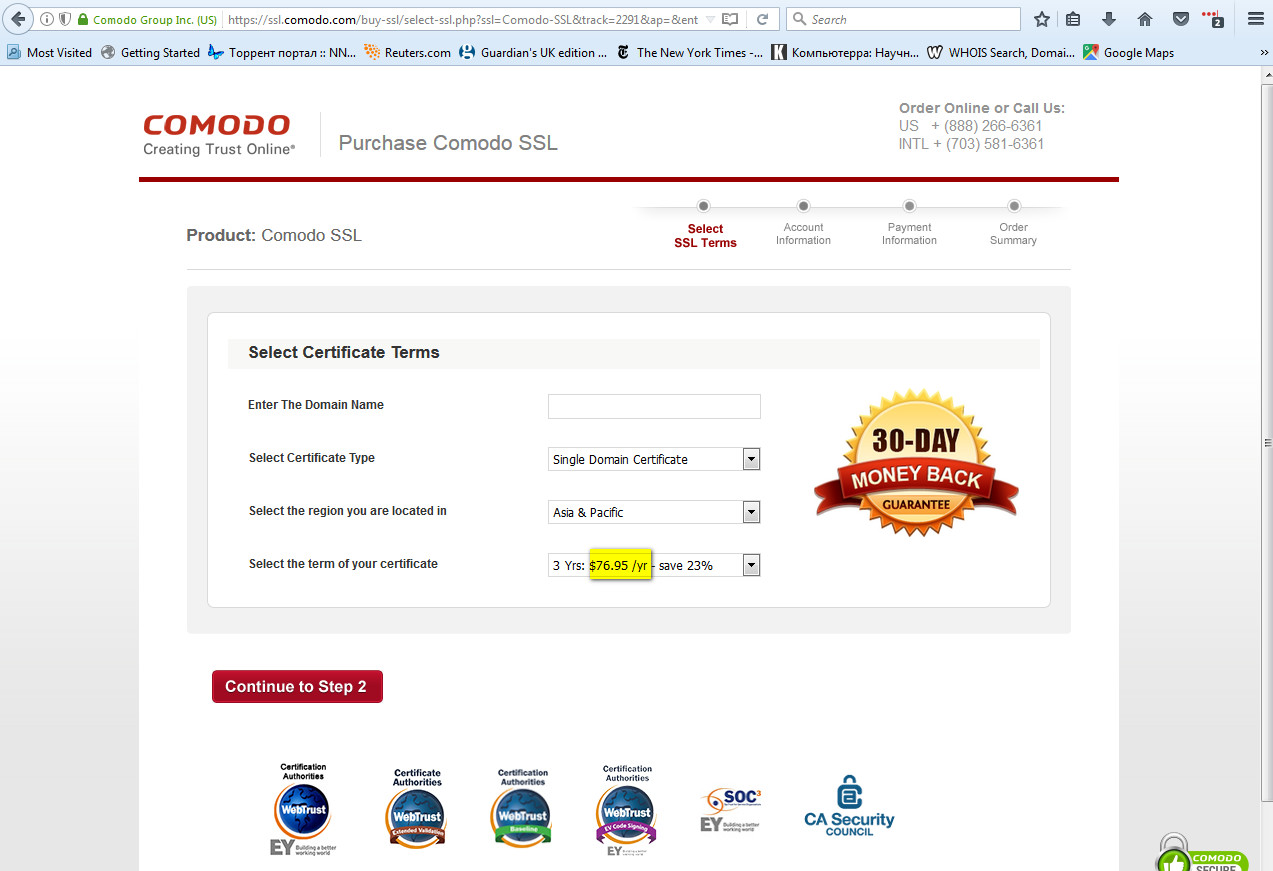1273x871 pixels.
Task: Click the tracking protection shield icon
Action: [65, 19]
